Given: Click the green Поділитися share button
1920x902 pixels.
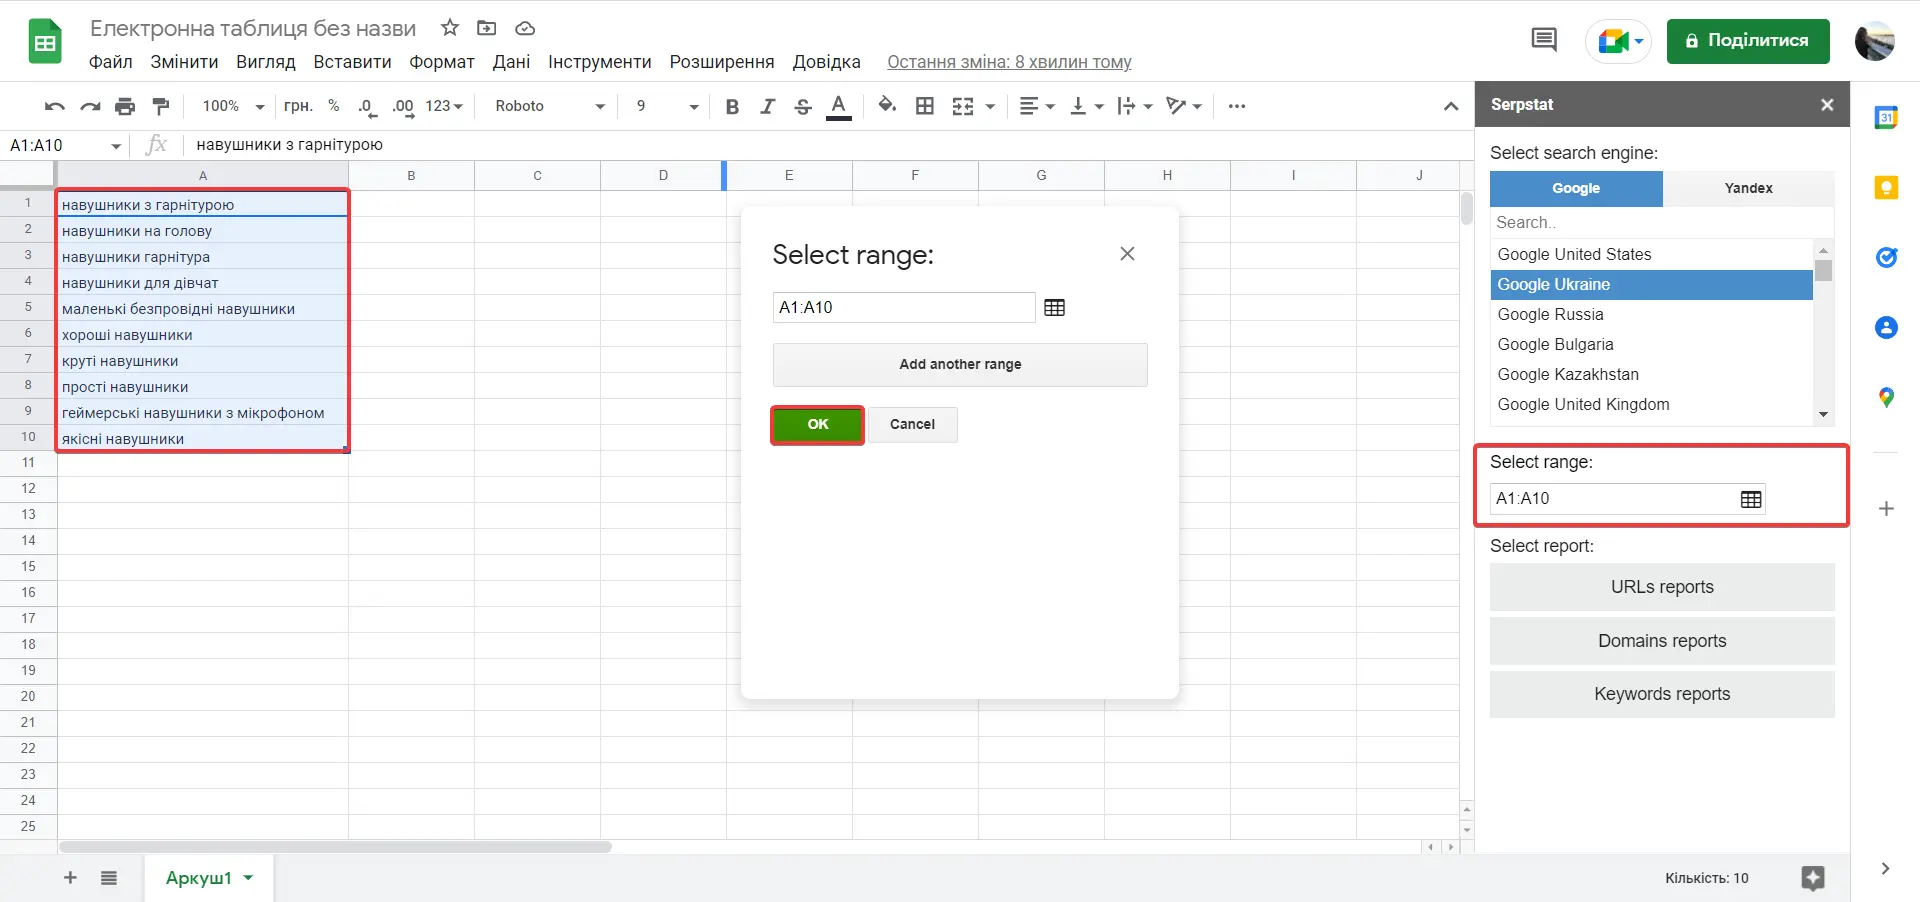Looking at the screenshot, I should 1748,41.
